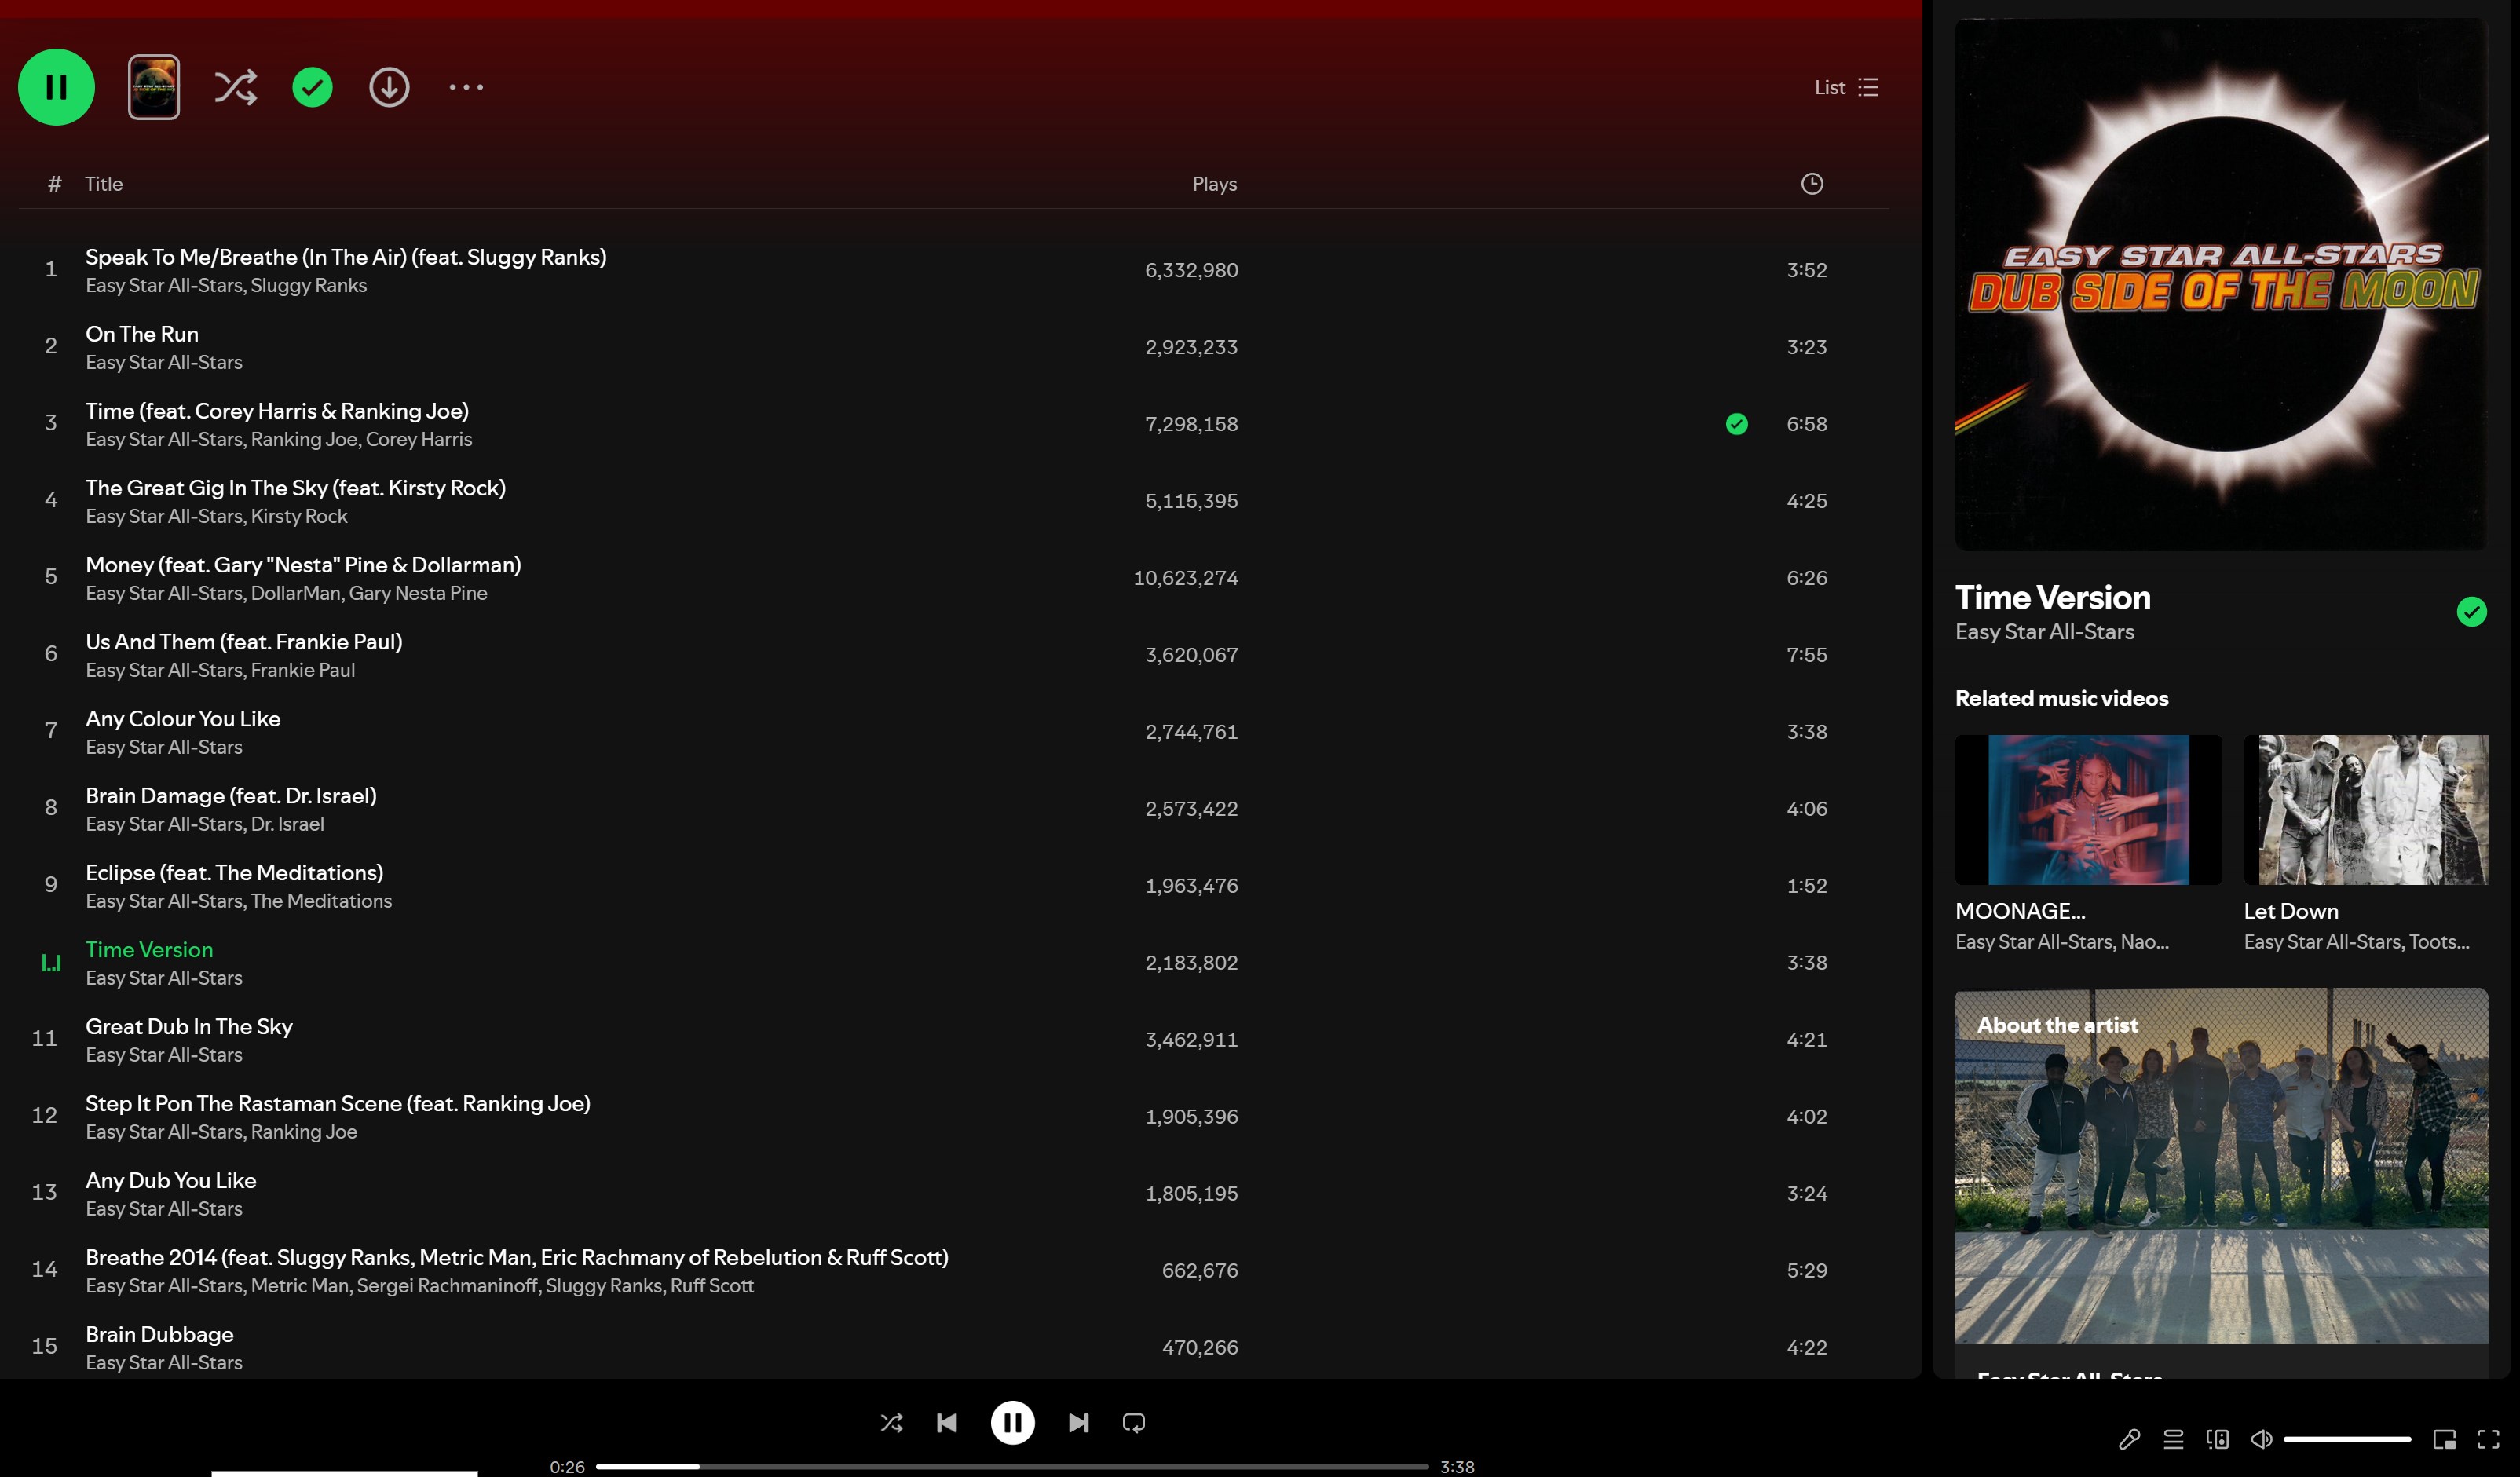Skip to next track in player bar
Image resolution: width=2520 pixels, height=1477 pixels.
coord(1078,1422)
